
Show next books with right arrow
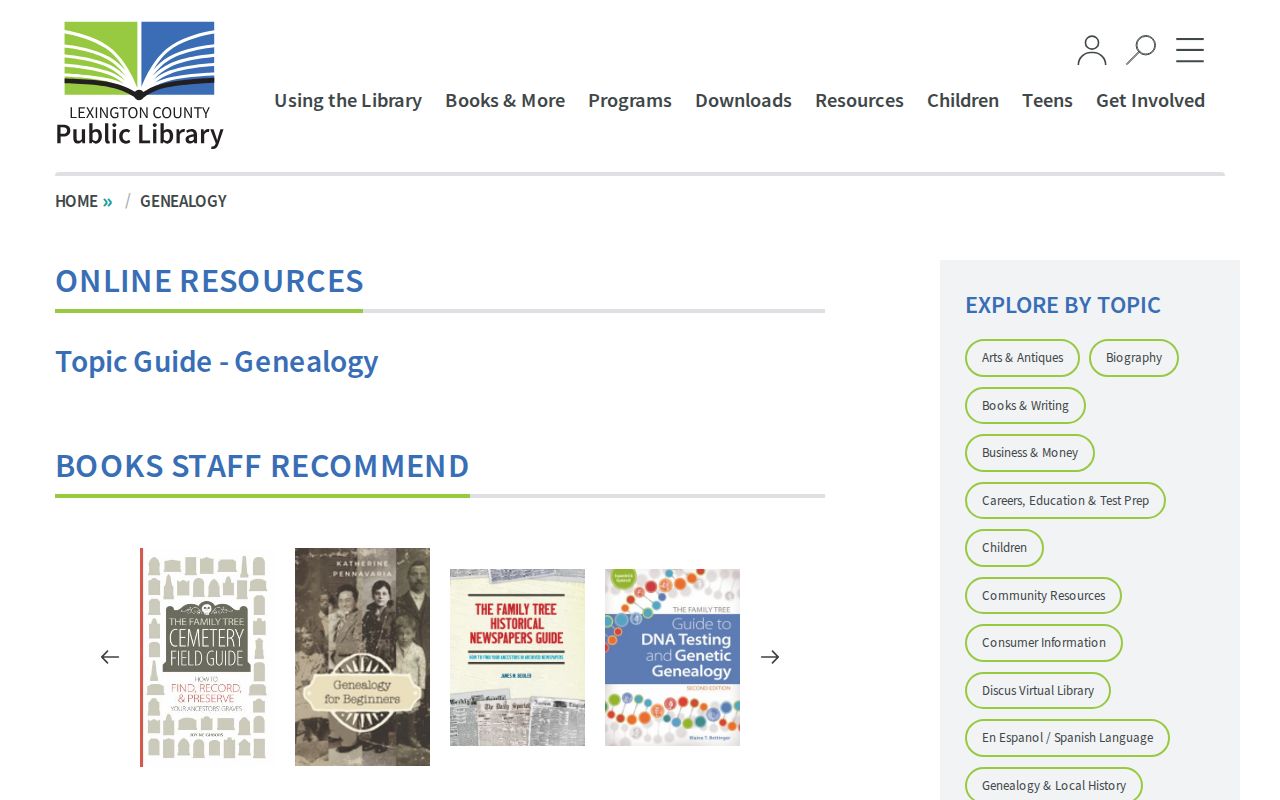[770, 657]
